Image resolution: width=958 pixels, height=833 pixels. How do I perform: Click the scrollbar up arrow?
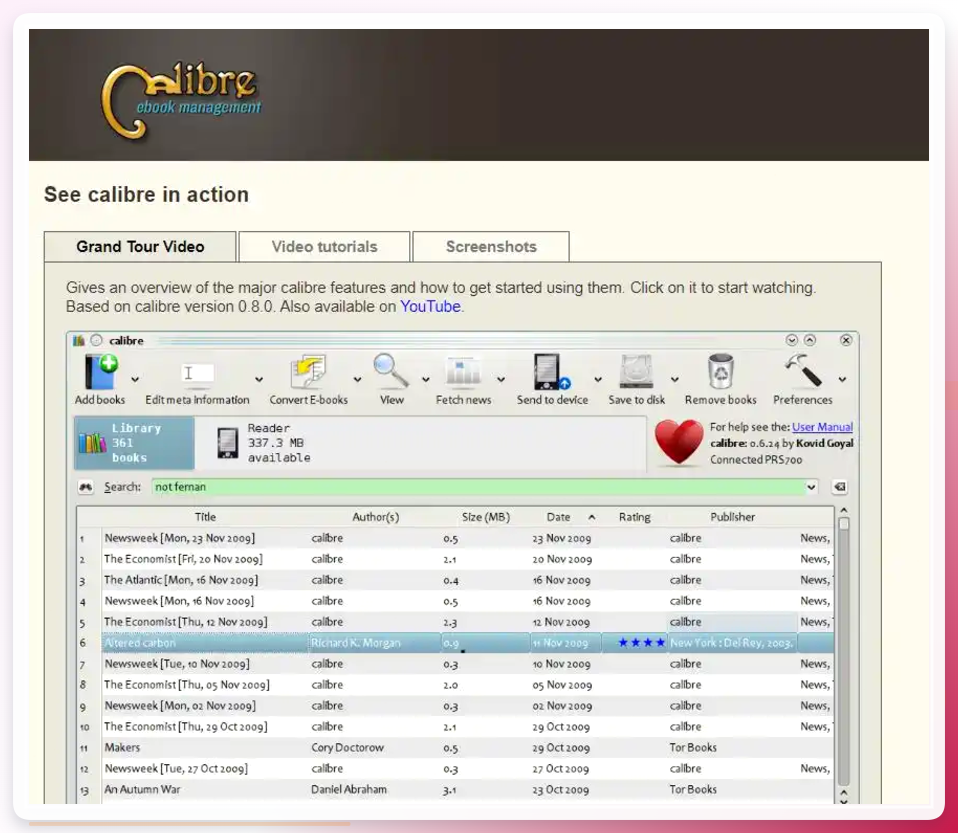[x=844, y=510]
